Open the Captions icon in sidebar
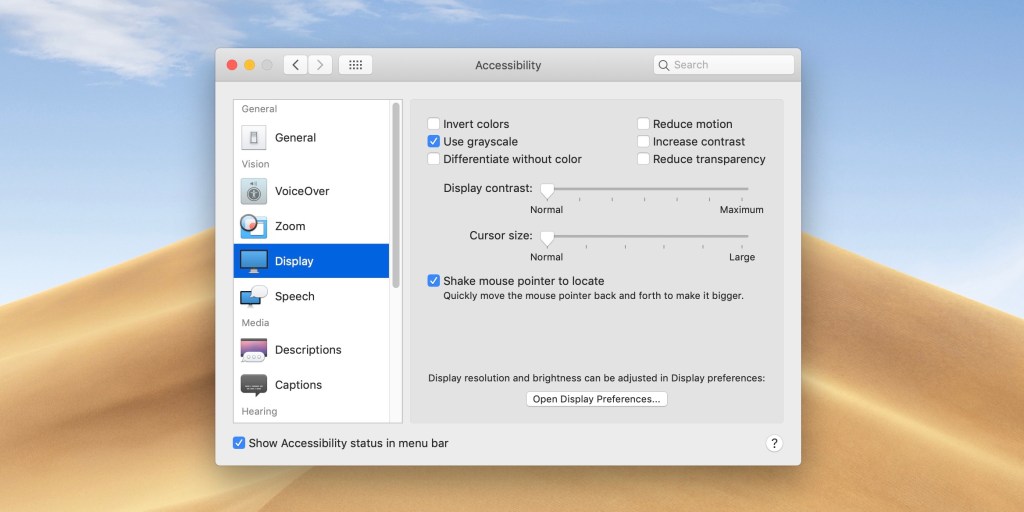 click(254, 385)
